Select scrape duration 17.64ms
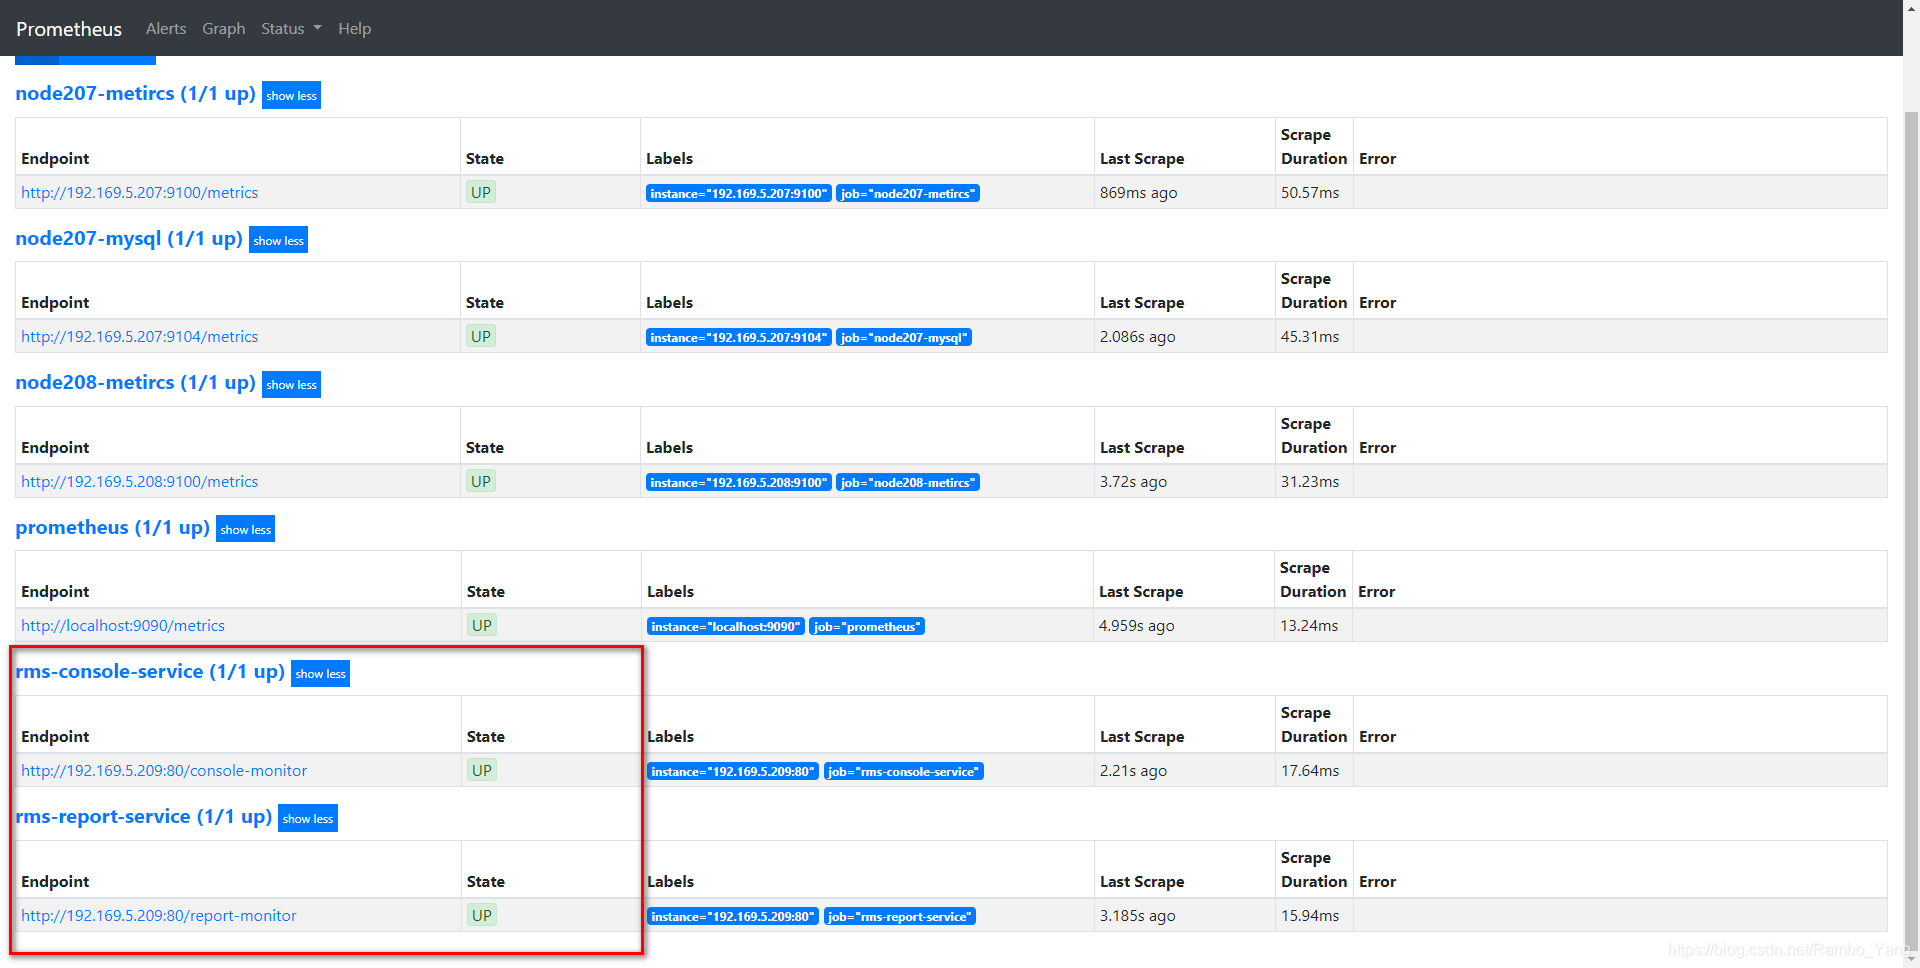 pyautogui.click(x=1310, y=771)
